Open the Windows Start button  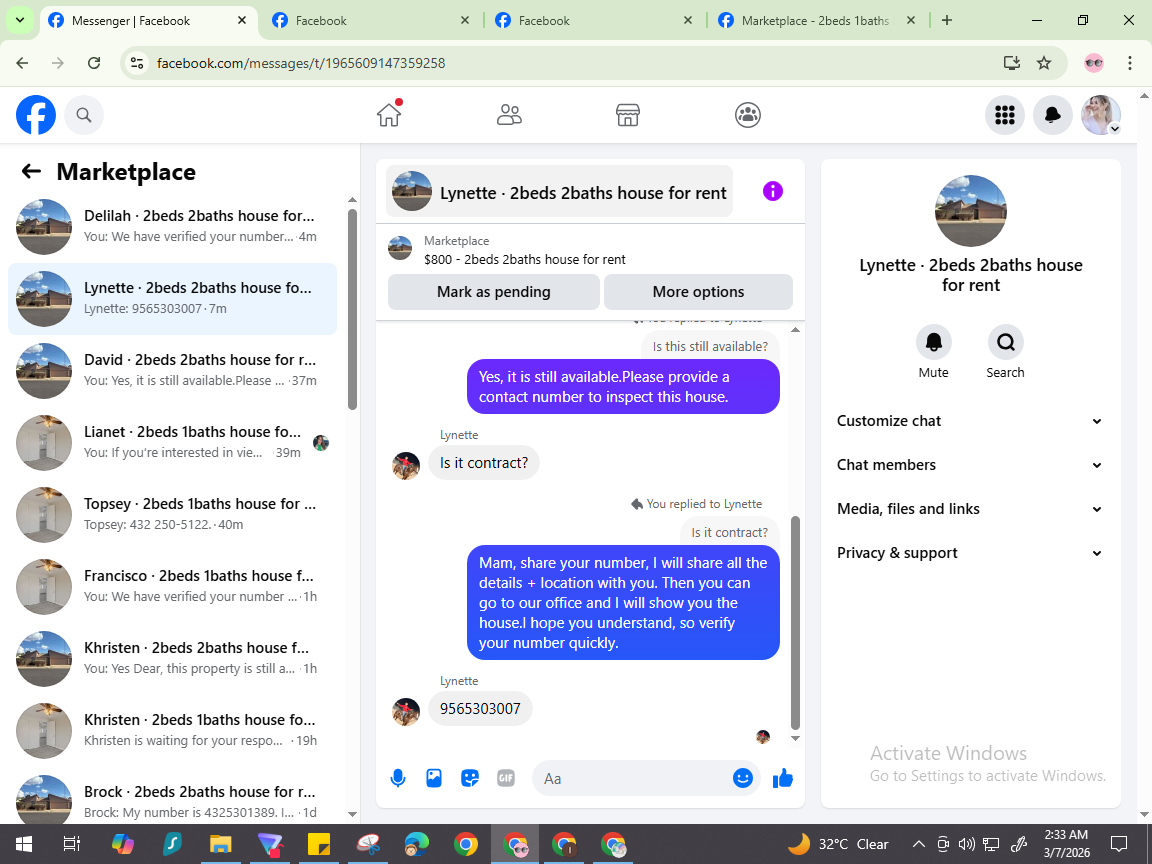[x=23, y=844]
